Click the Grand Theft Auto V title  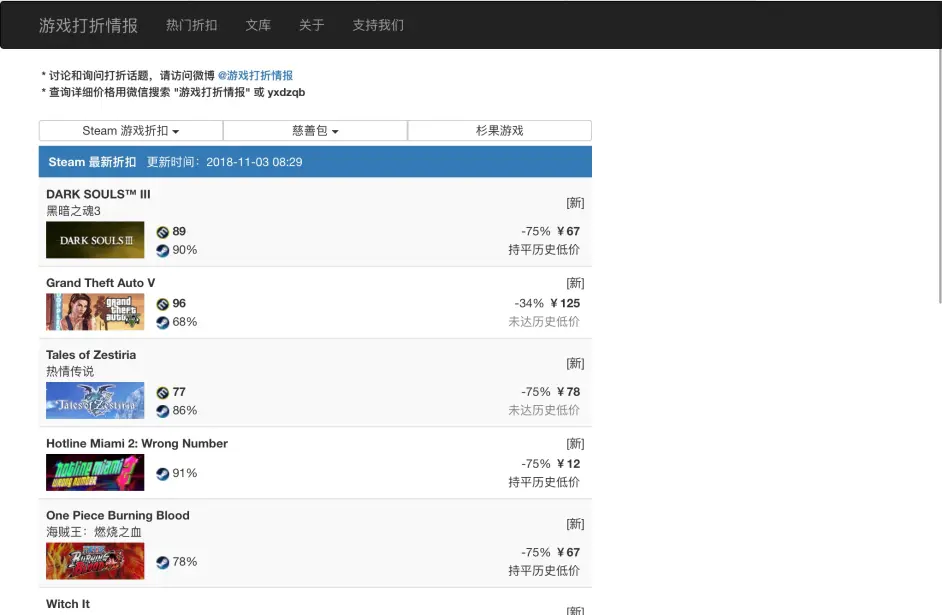[x=100, y=283]
